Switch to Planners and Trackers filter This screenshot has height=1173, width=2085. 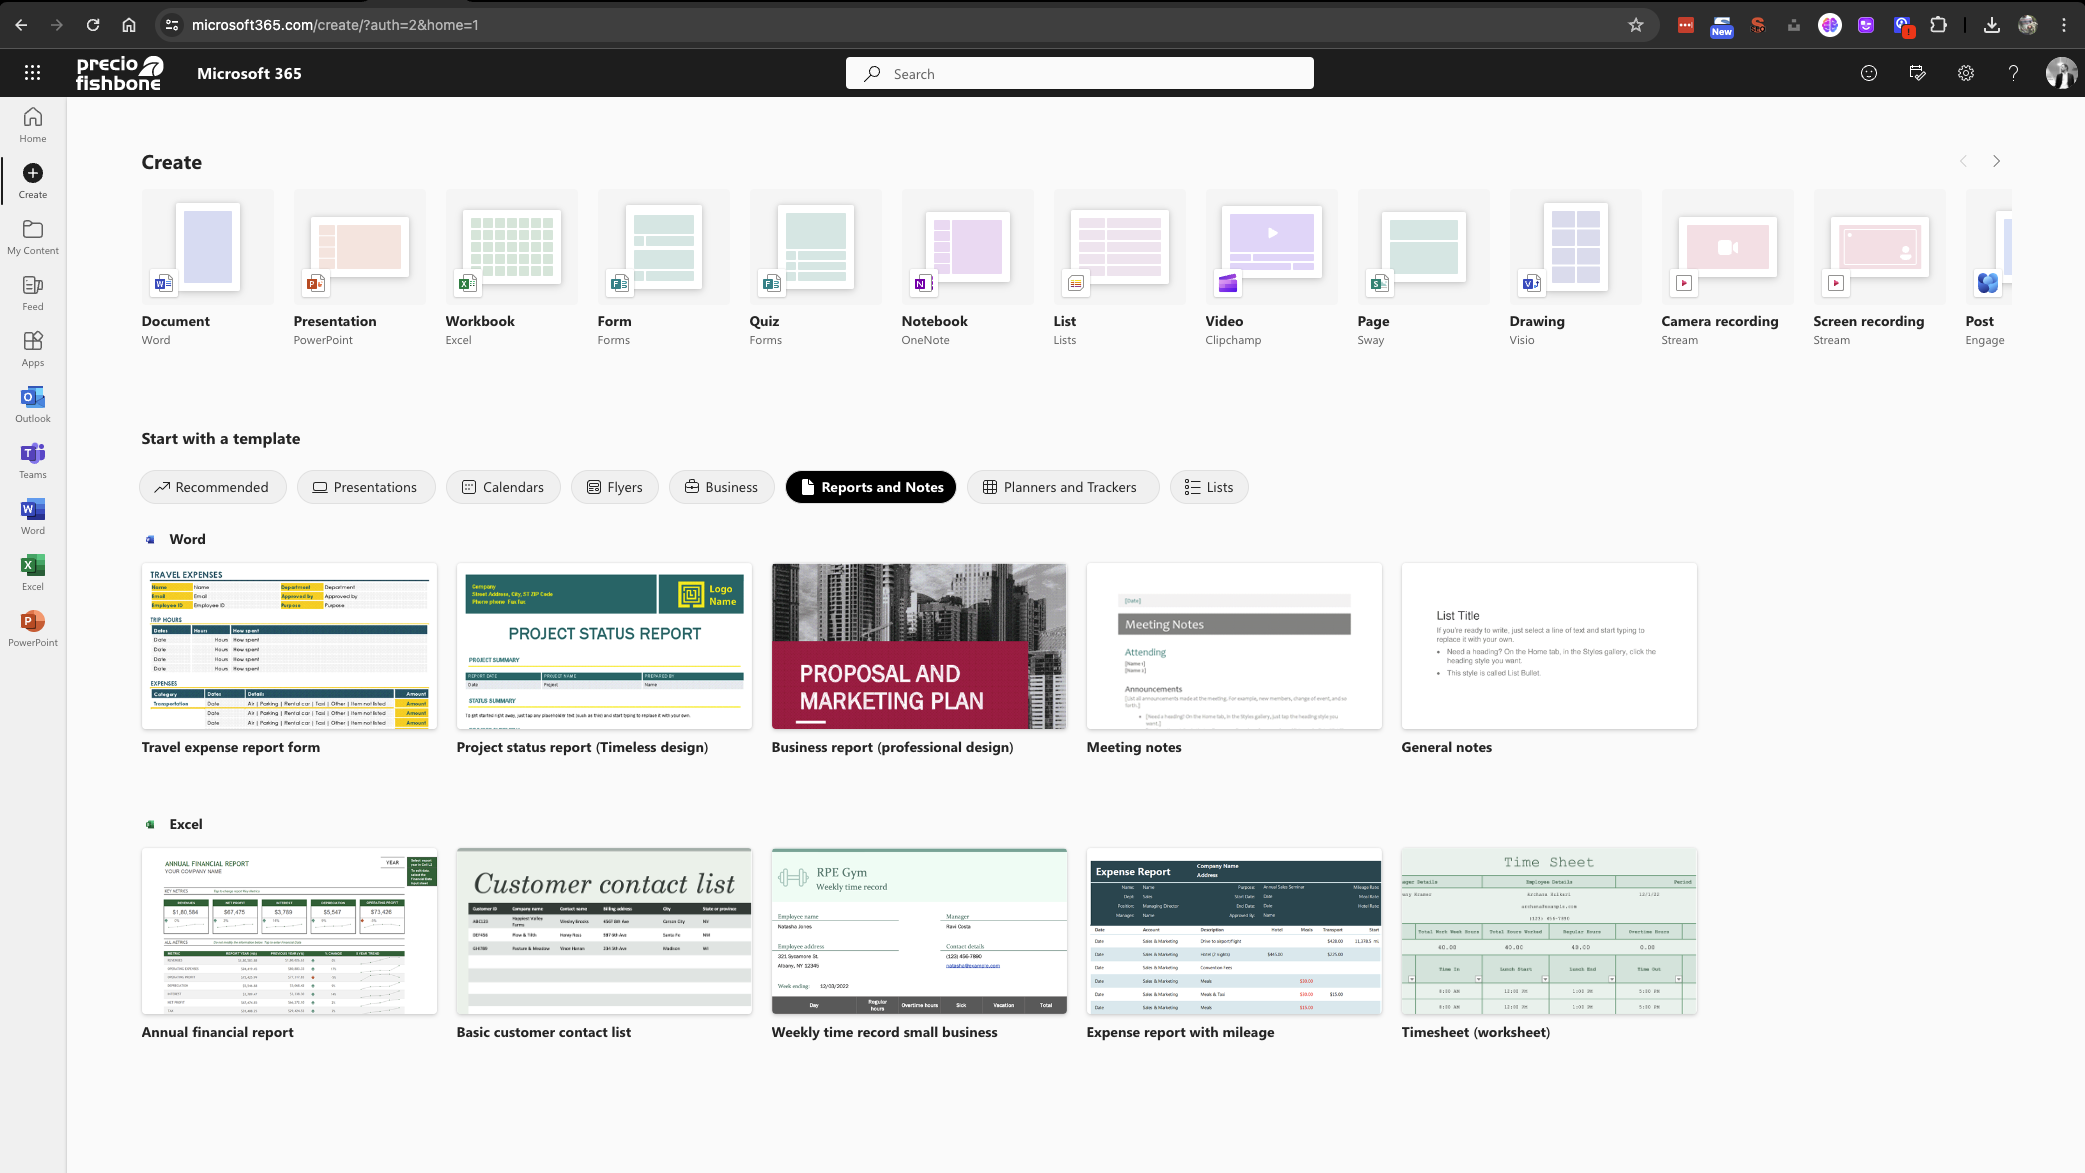1061,487
